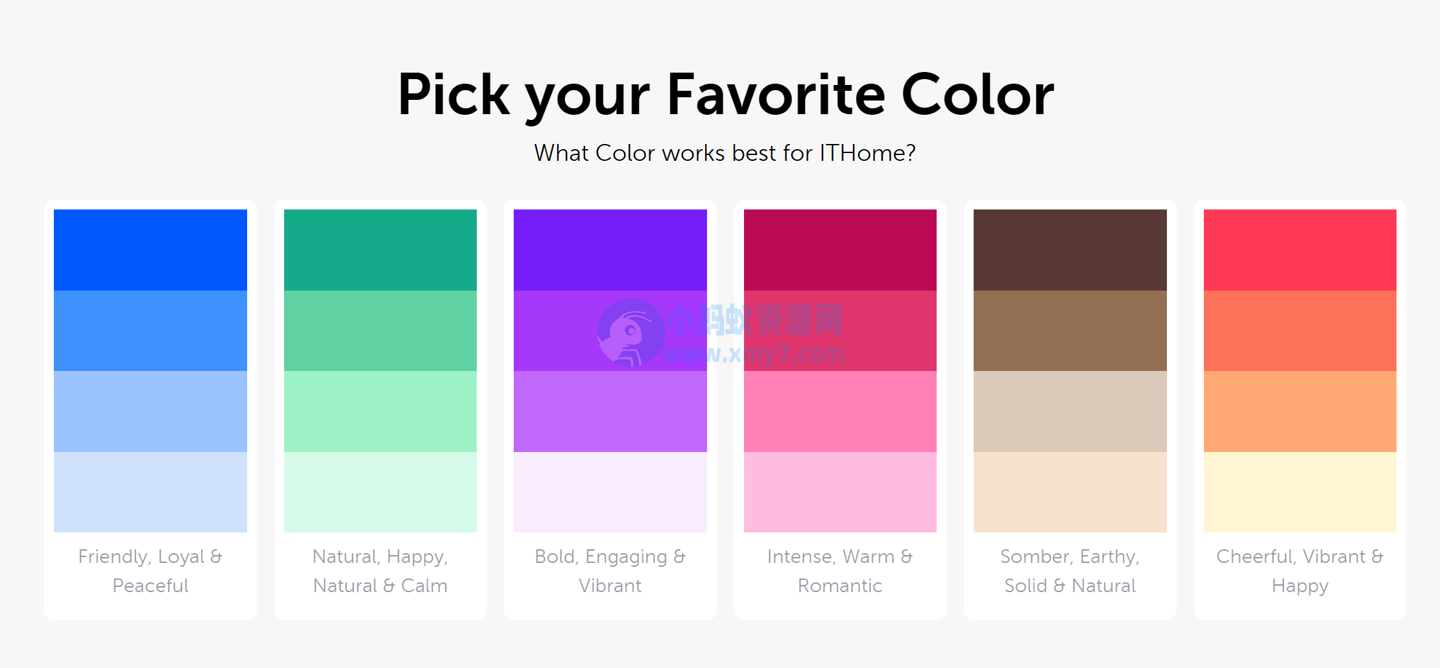Click the "Friendly, Loyal & Peaceful" label
1440x668 pixels.
pyautogui.click(x=150, y=571)
